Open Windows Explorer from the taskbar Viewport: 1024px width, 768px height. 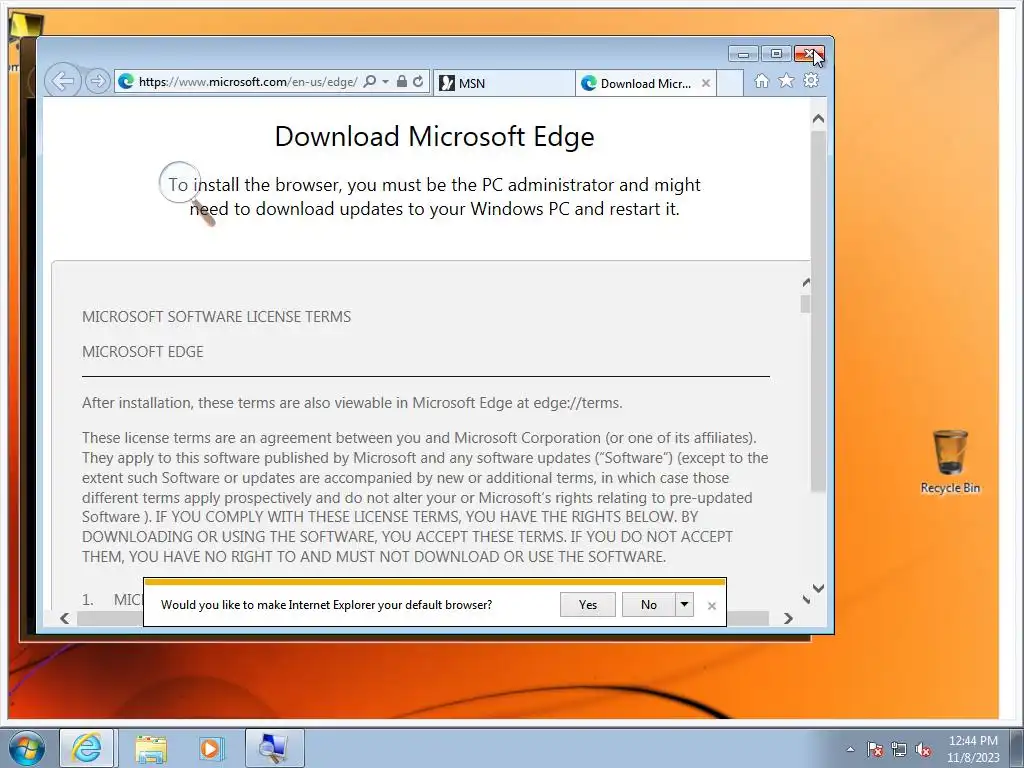pyautogui.click(x=151, y=749)
